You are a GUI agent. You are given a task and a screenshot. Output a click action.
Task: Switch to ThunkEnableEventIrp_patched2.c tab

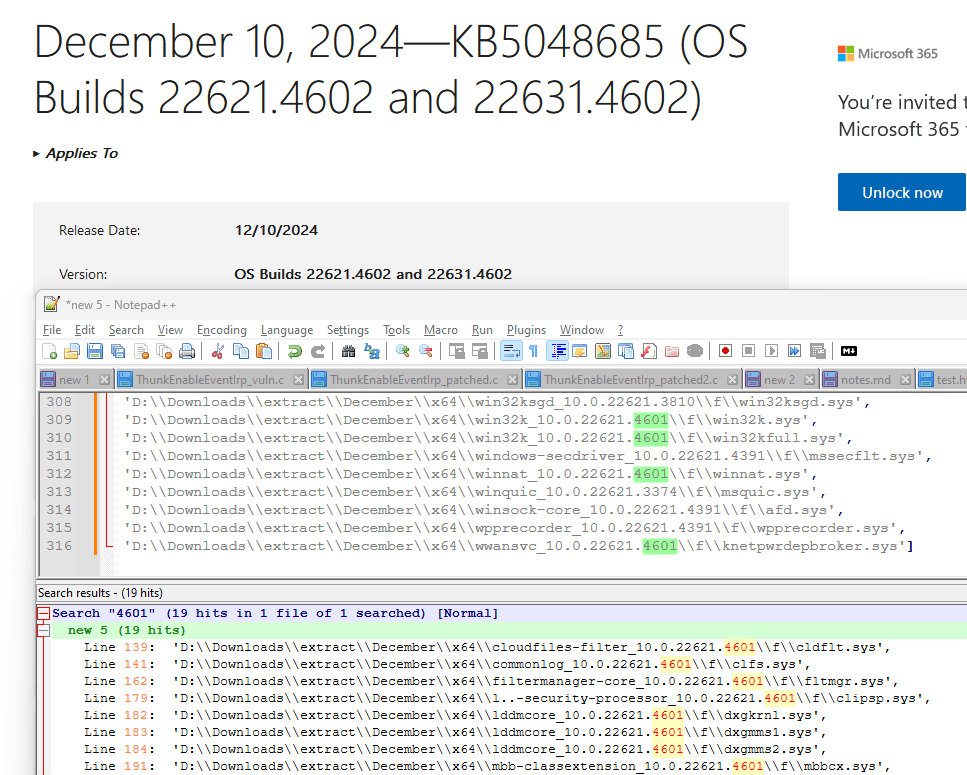[631, 380]
